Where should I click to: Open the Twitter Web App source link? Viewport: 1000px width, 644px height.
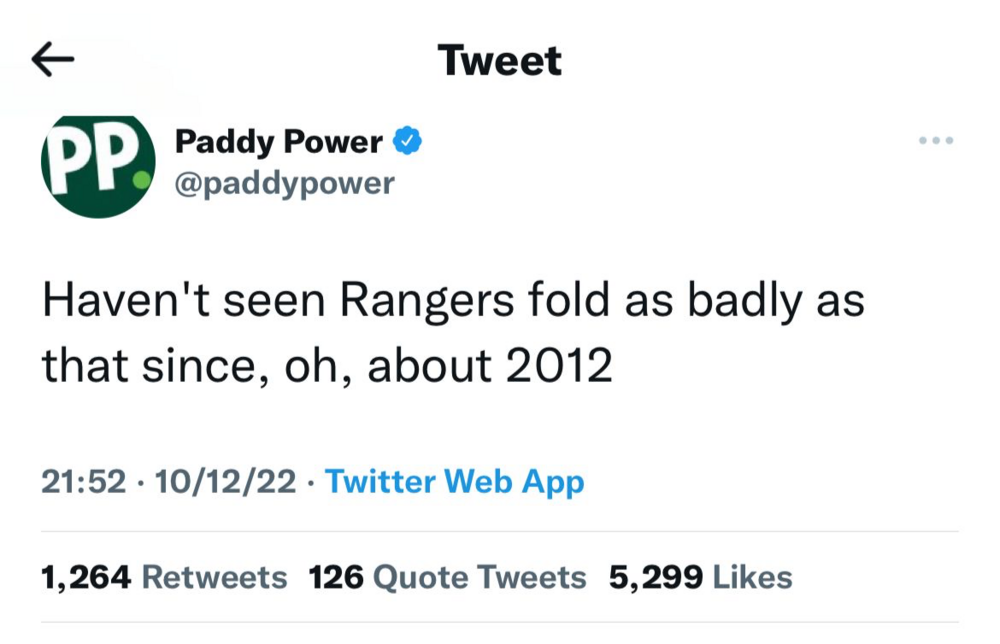455,482
